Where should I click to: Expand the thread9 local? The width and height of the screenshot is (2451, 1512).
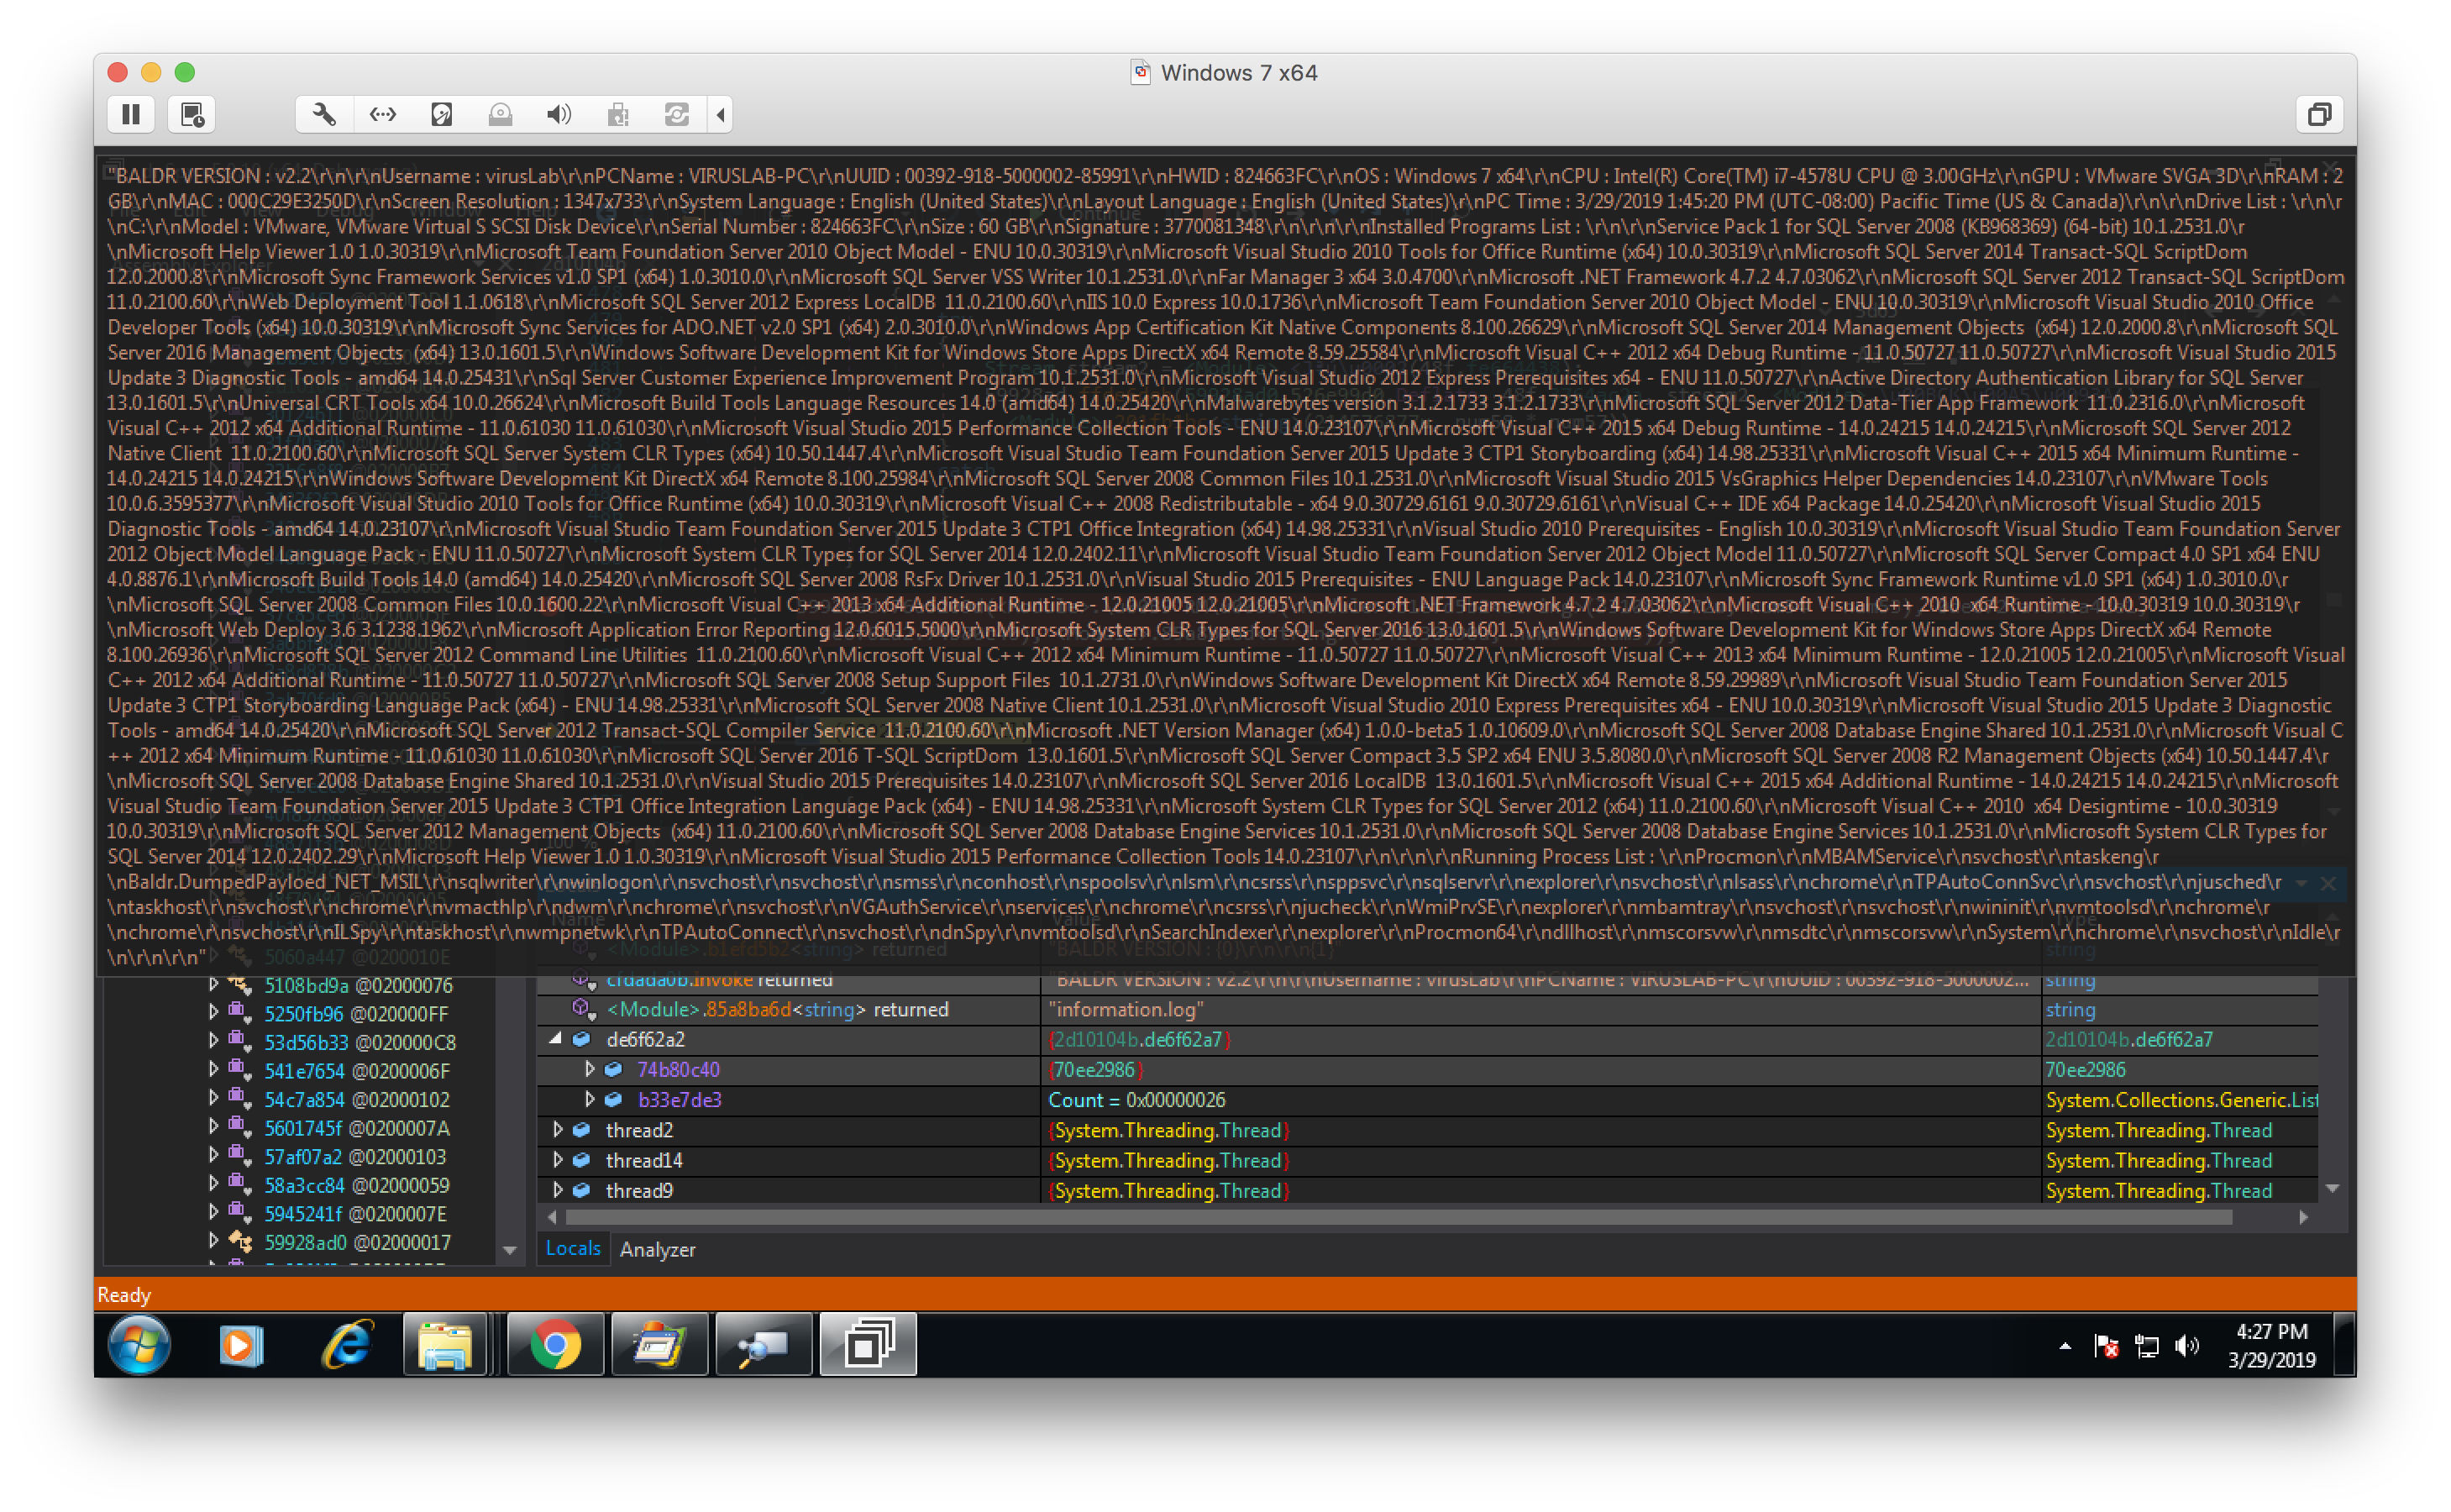pos(558,1190)
